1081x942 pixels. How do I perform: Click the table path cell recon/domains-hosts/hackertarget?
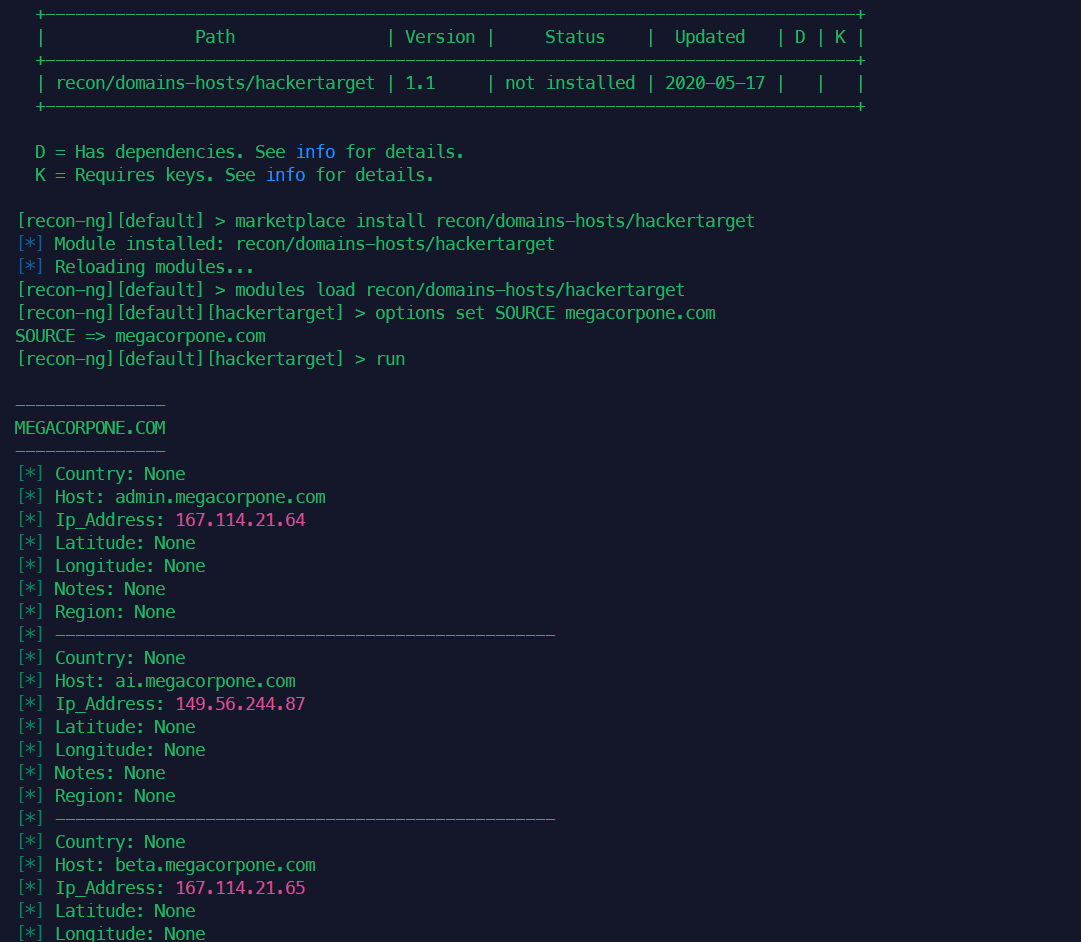coord(215,83)
